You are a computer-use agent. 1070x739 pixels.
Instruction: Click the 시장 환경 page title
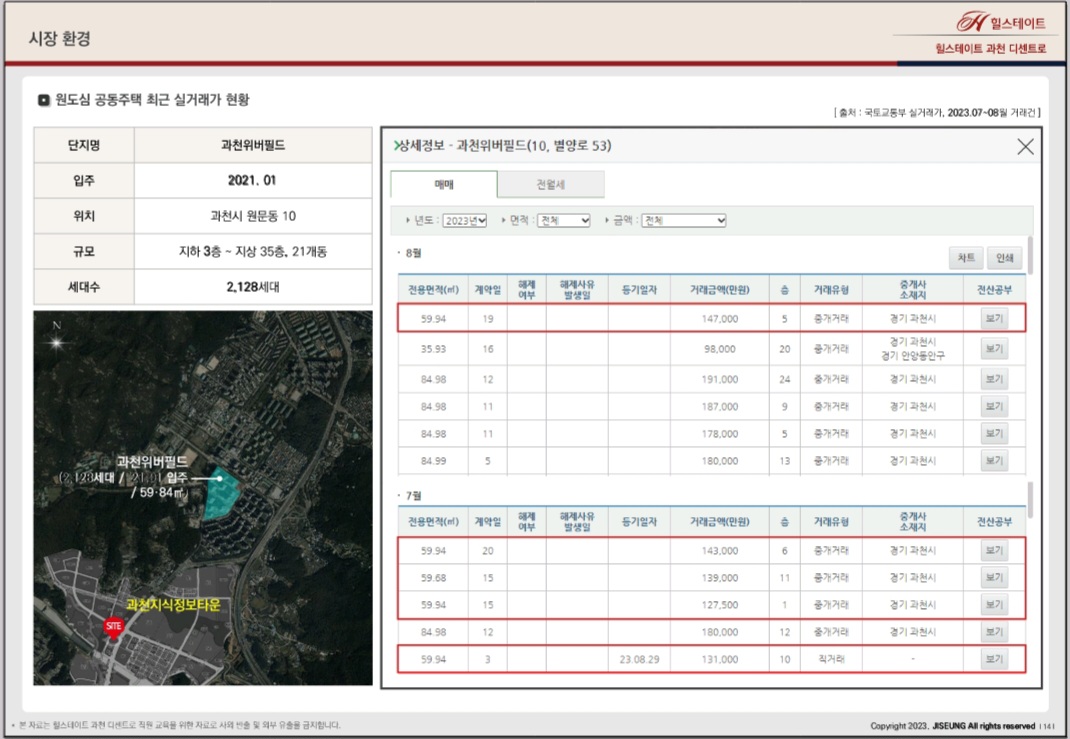[x=59, y=38]
